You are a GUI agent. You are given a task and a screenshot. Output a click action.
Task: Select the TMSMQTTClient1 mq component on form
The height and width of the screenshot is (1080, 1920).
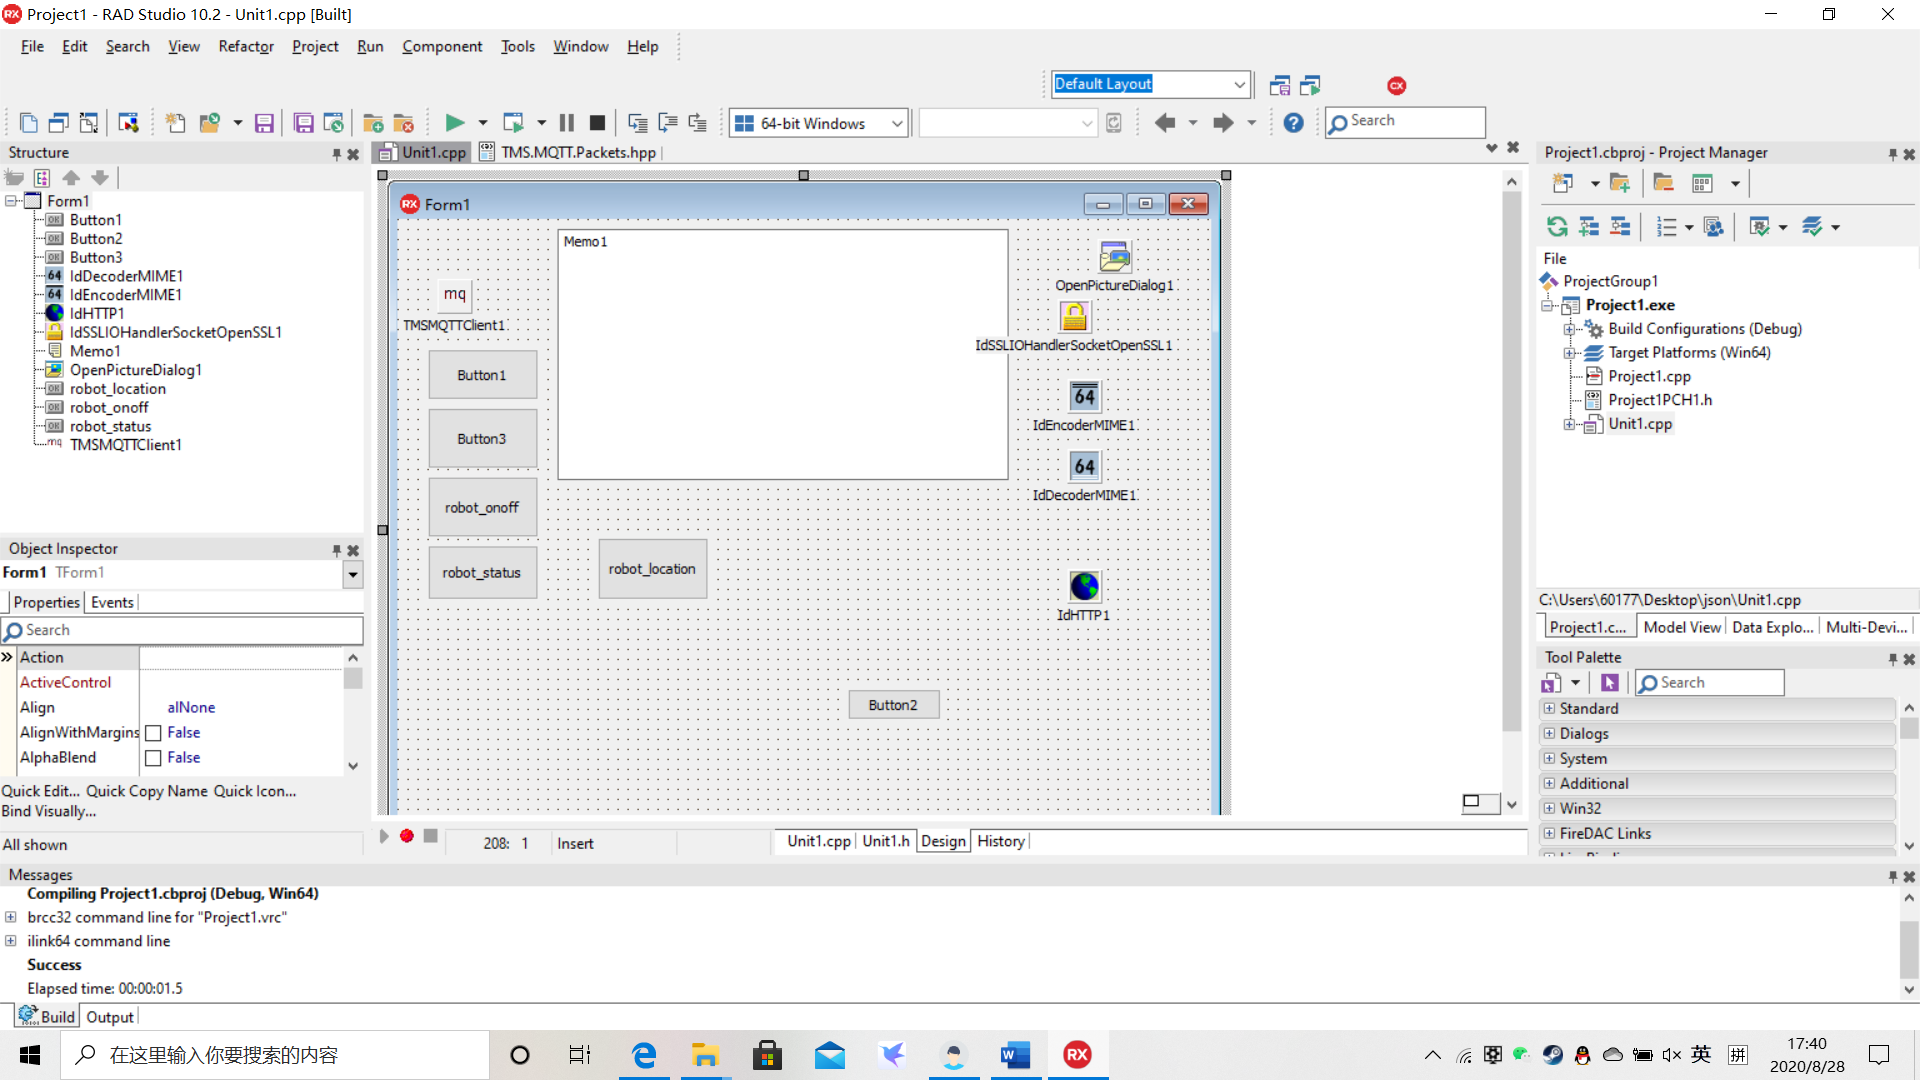[x=455, y=294]
